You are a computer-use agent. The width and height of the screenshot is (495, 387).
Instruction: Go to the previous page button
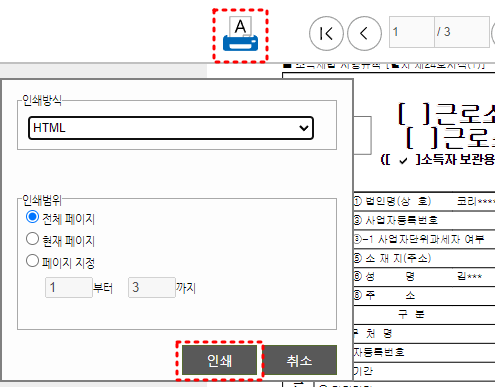point(364,33)
